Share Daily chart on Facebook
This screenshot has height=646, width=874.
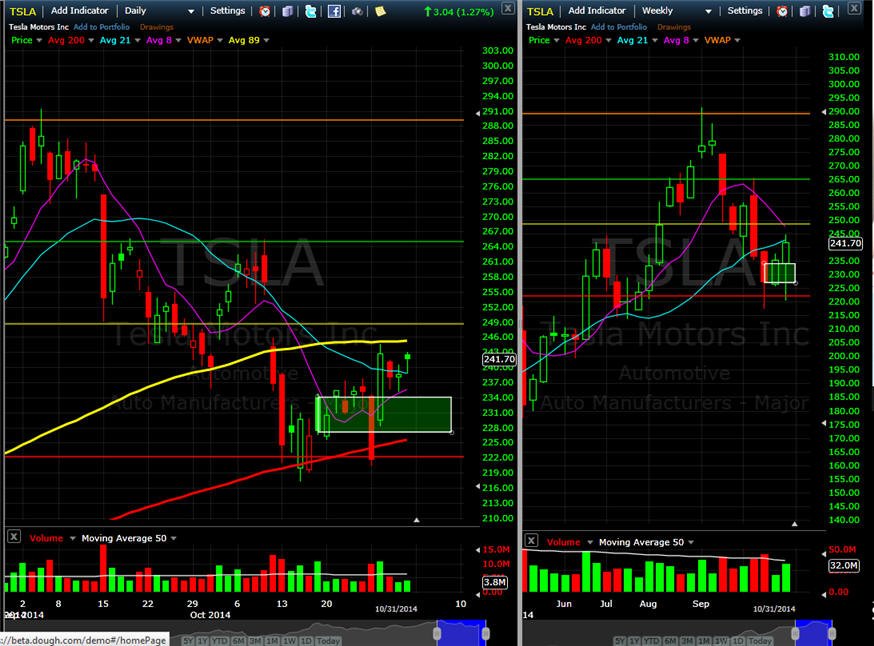point(334,11)
